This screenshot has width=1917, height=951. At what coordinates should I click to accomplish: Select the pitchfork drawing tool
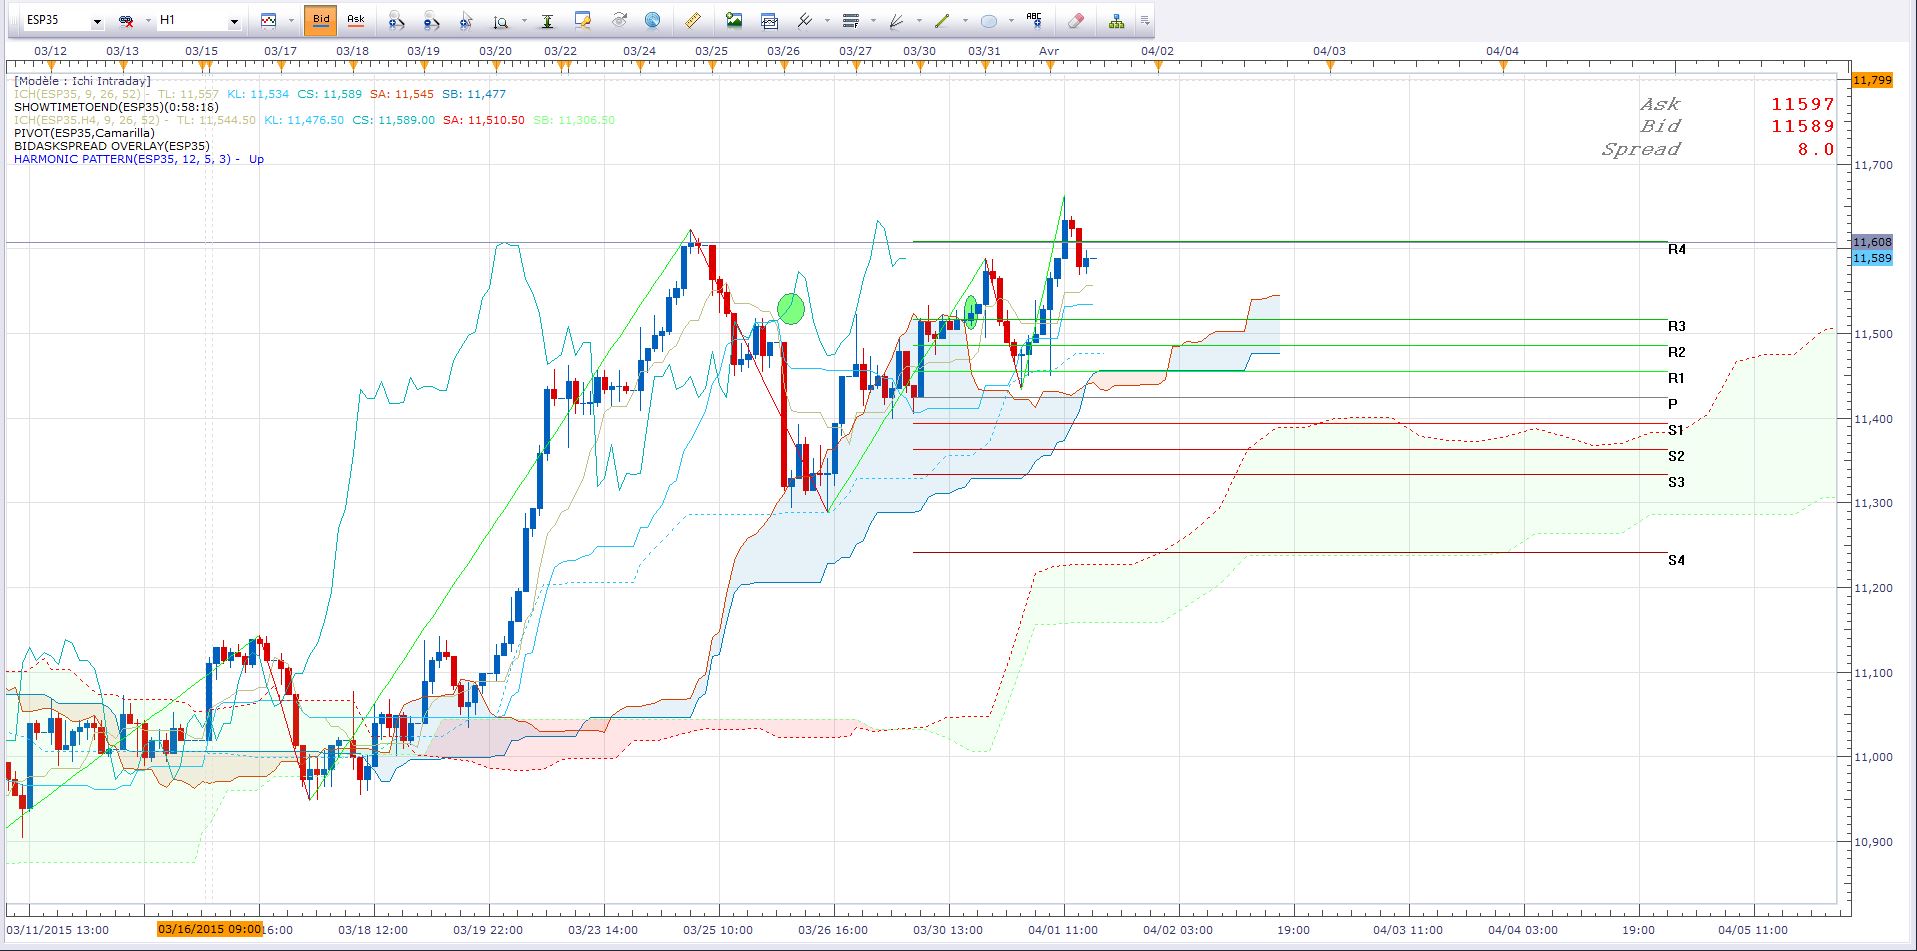click(803, 20)
